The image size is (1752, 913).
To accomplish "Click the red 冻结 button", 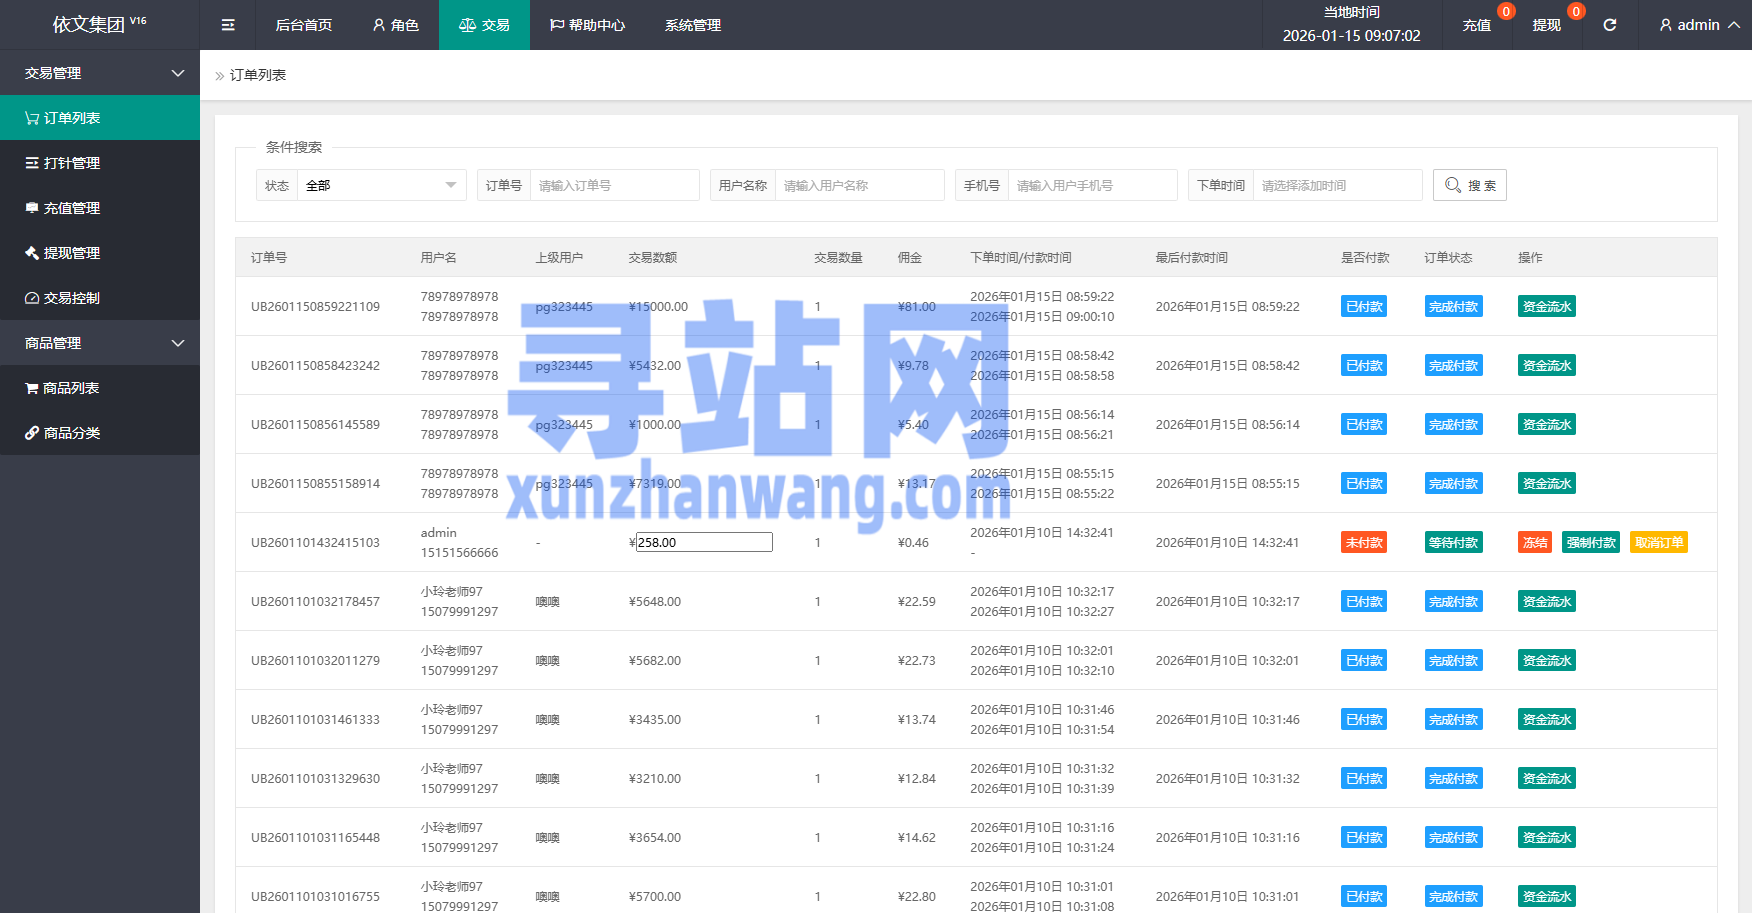I will [1535, 542].
